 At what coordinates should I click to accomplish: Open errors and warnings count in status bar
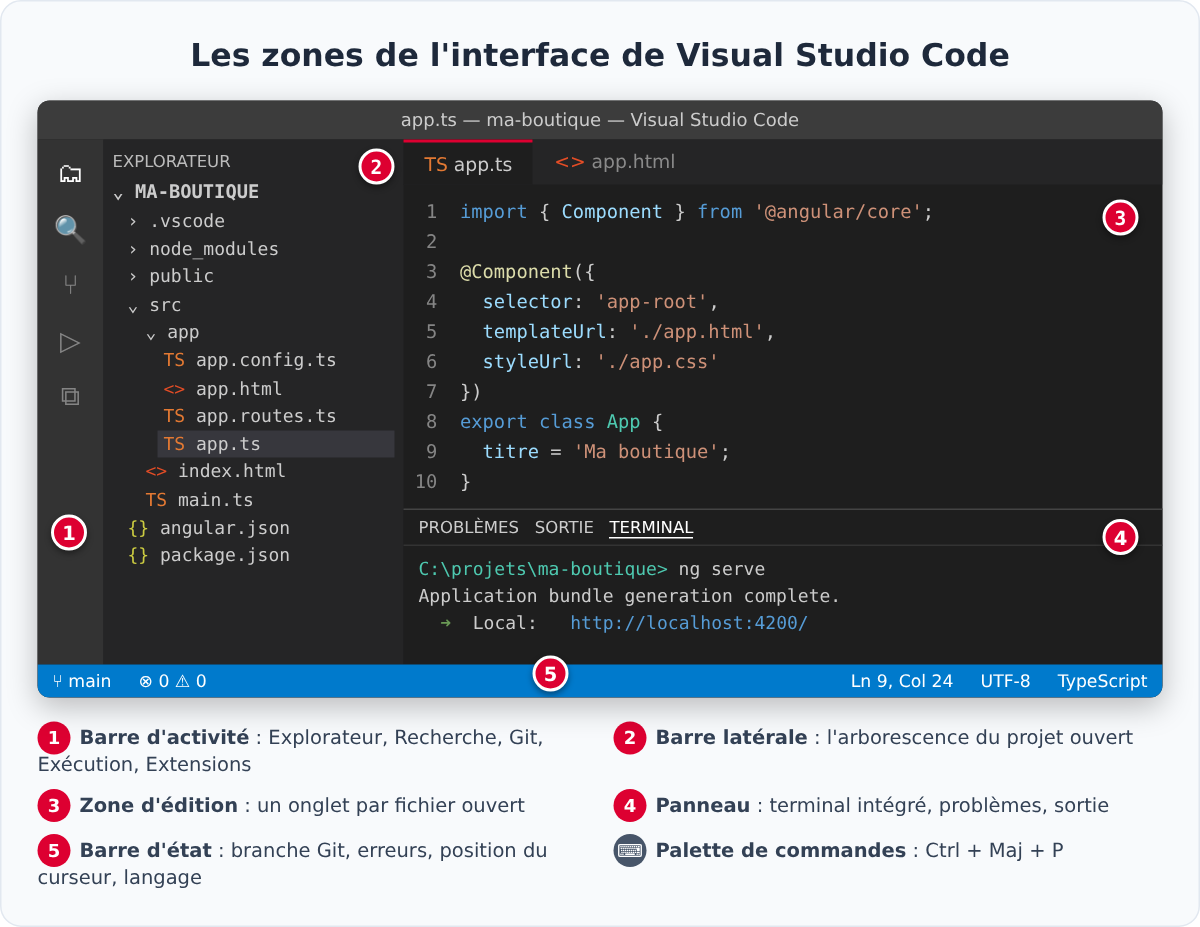click(173, 681)
